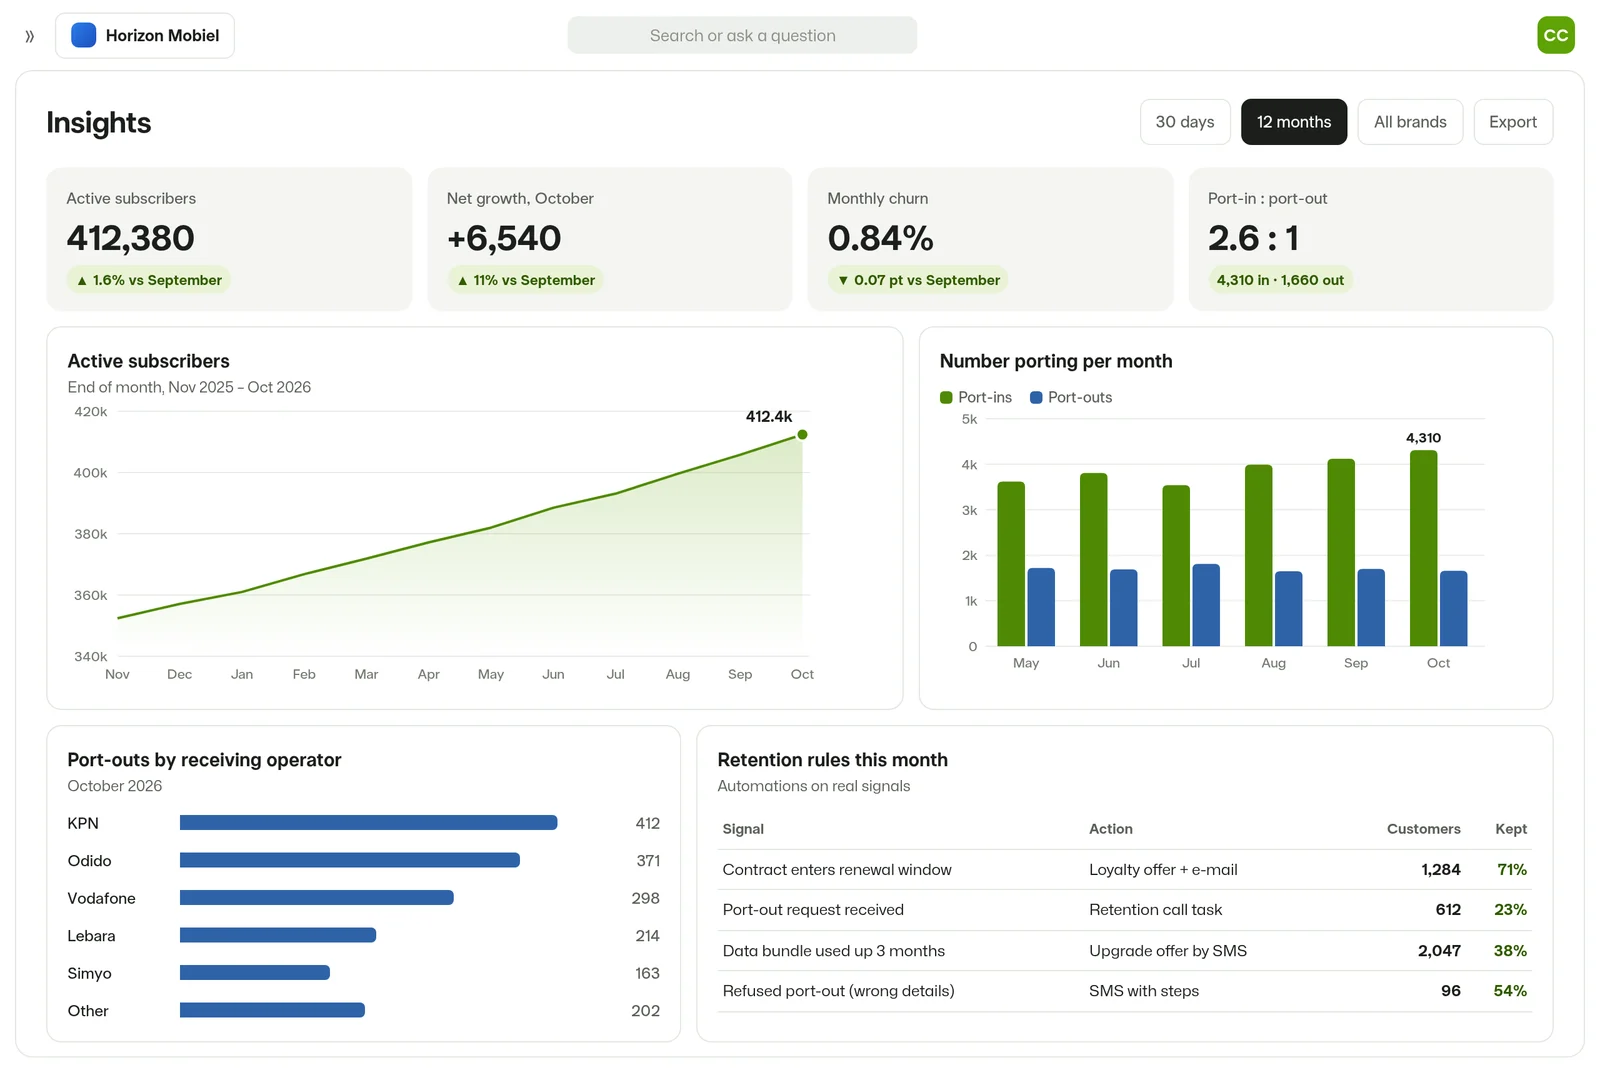Image resolution: width=1600 pixels, height=1075 pixels.
Task: Click the 2.6 : 1 port ratio value
Action: tap(1253, 238)
